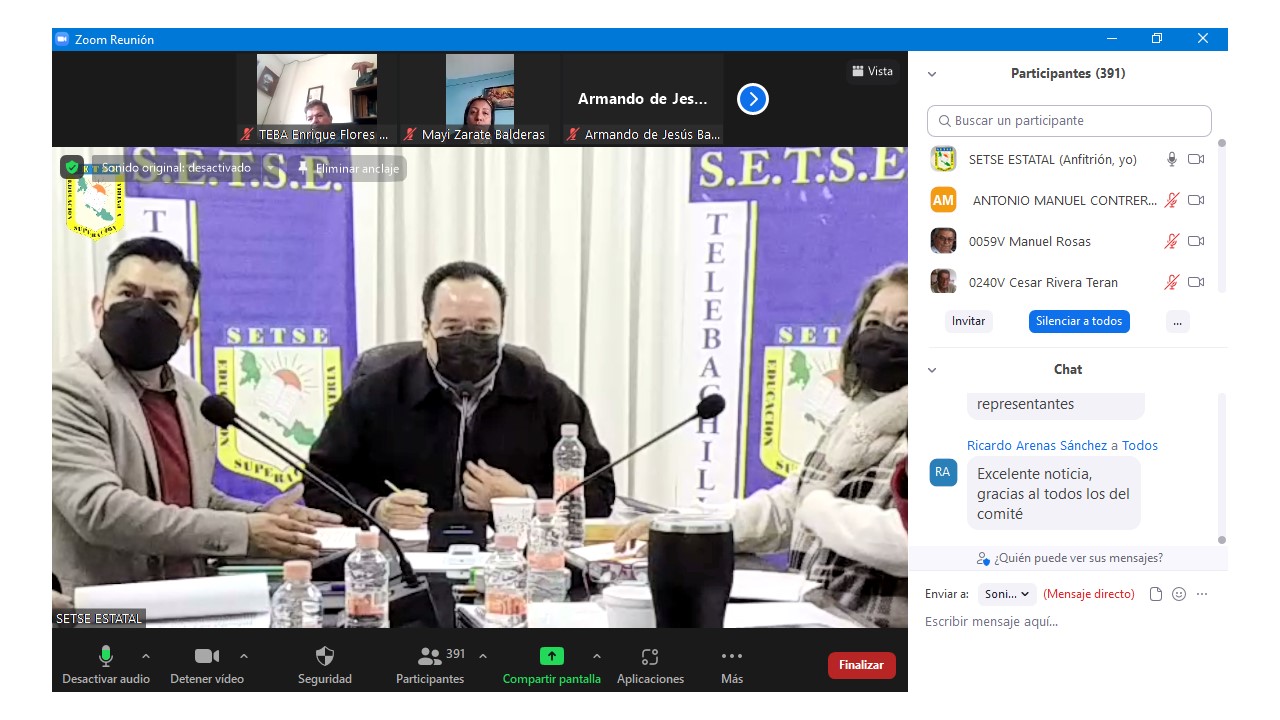Click the Buscar un participante search field
The width and height of the screenshot is (1280, 720).
click(x=1069, y=121)
